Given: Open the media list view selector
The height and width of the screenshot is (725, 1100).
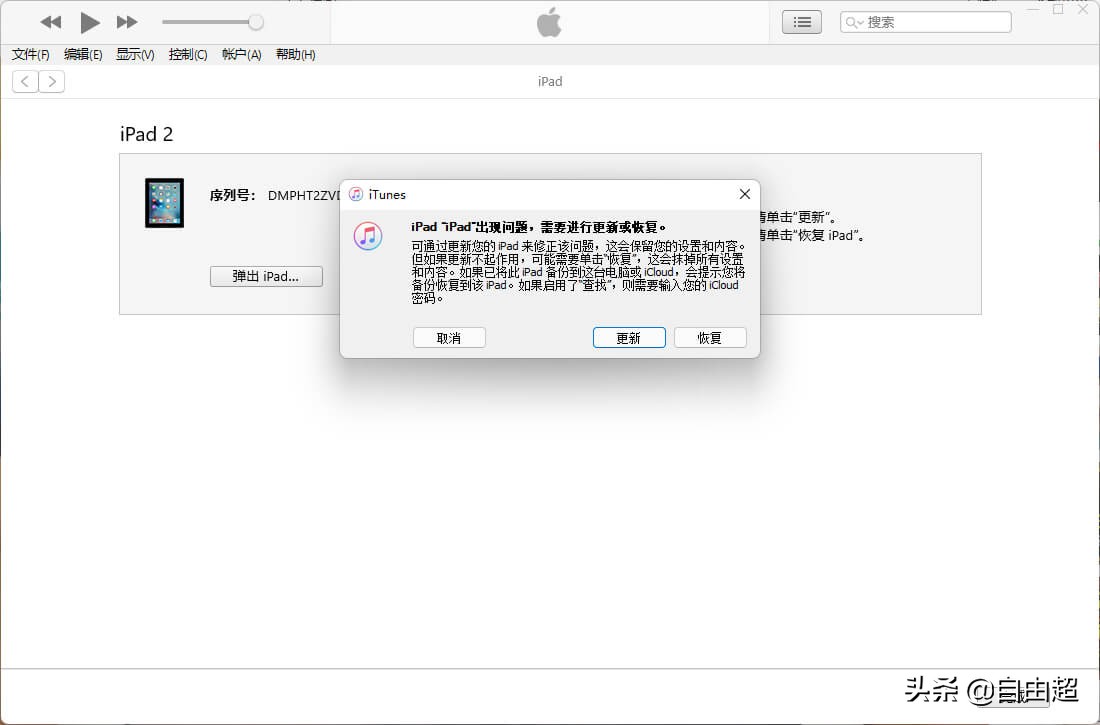Looking at the screenshot, I should pyautogui.click(x=801, y=21).
